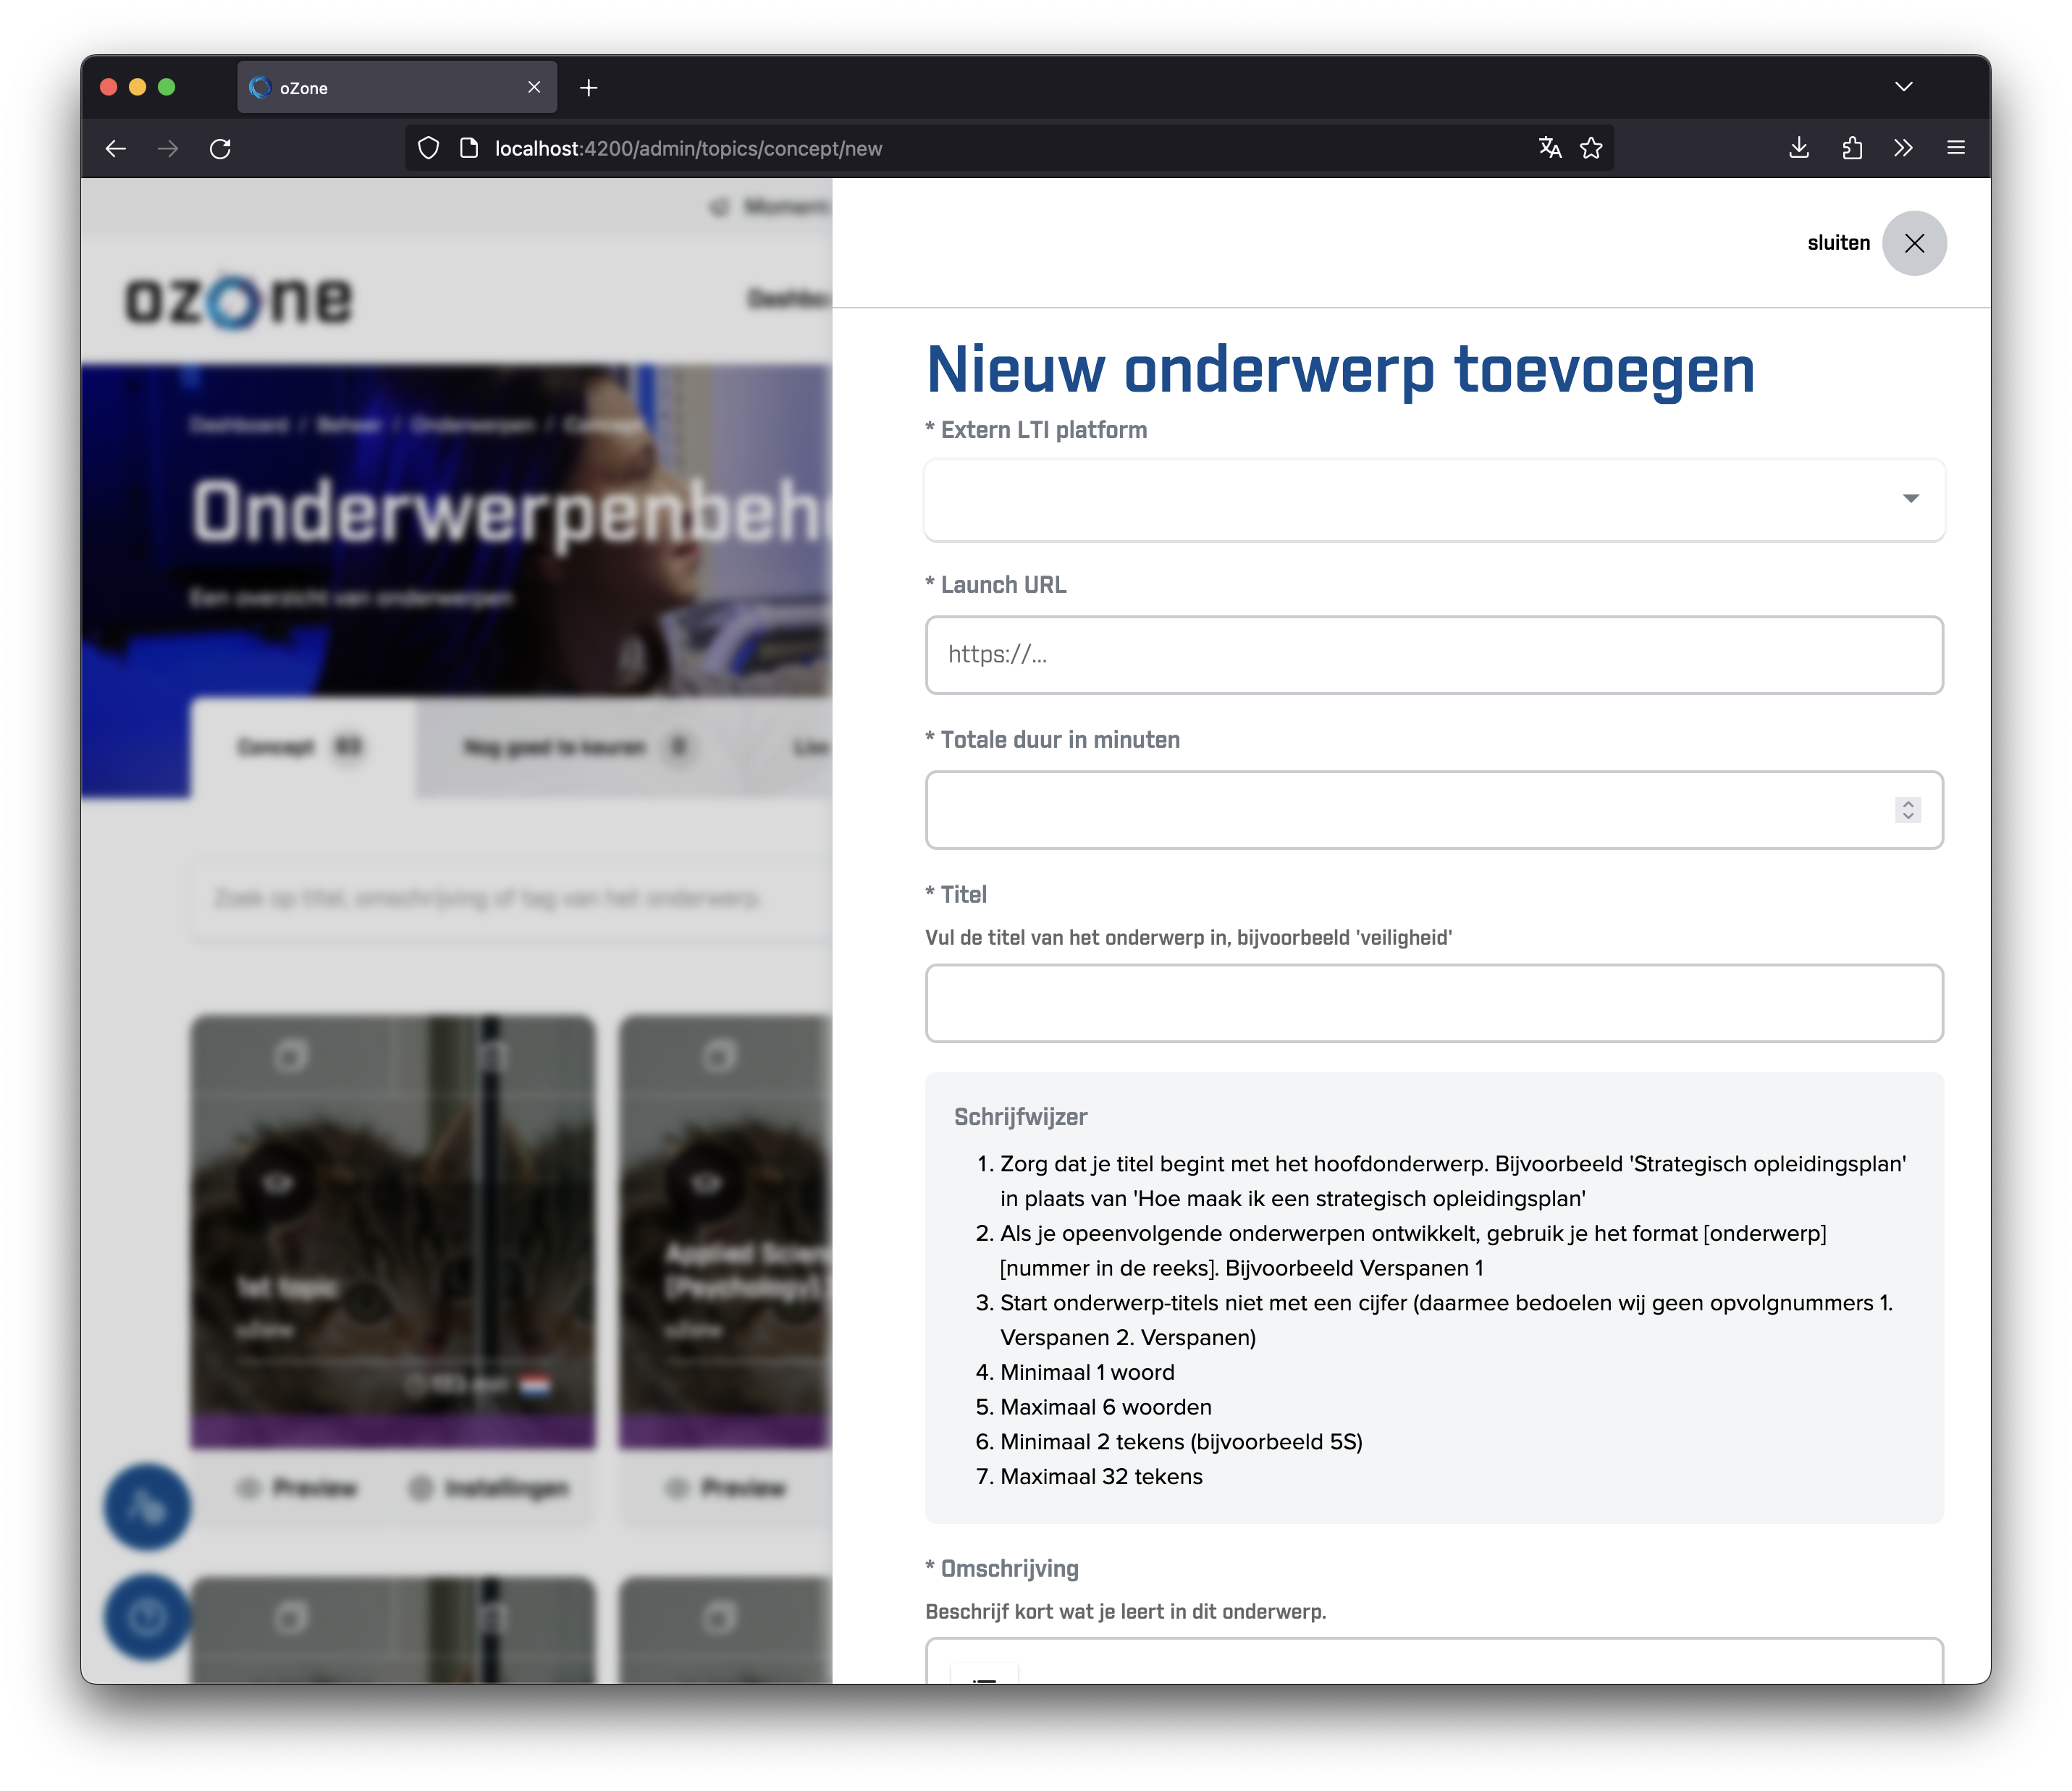This screenshot has width=2072, height=1791.
Task: Click the translate page icon in the address bar
Action: (1549, 147)
